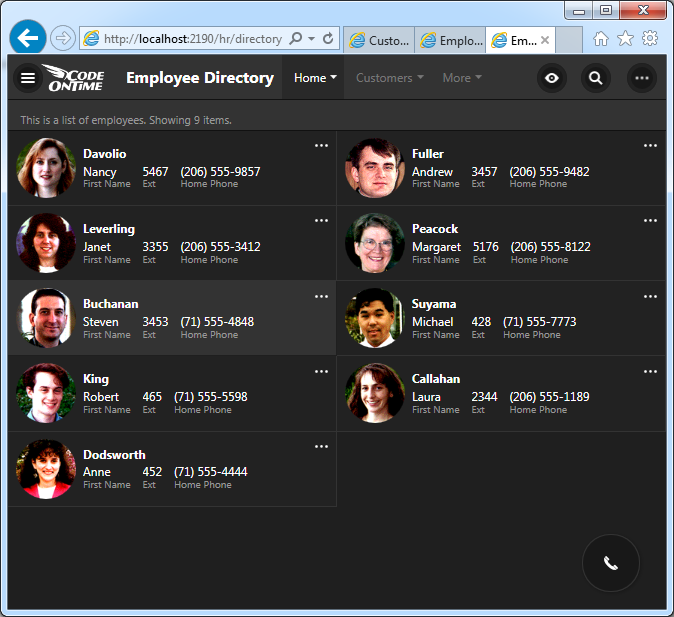Select Anne Dodsworth's photo
The image size is (674, 617).
pos(46,469)
